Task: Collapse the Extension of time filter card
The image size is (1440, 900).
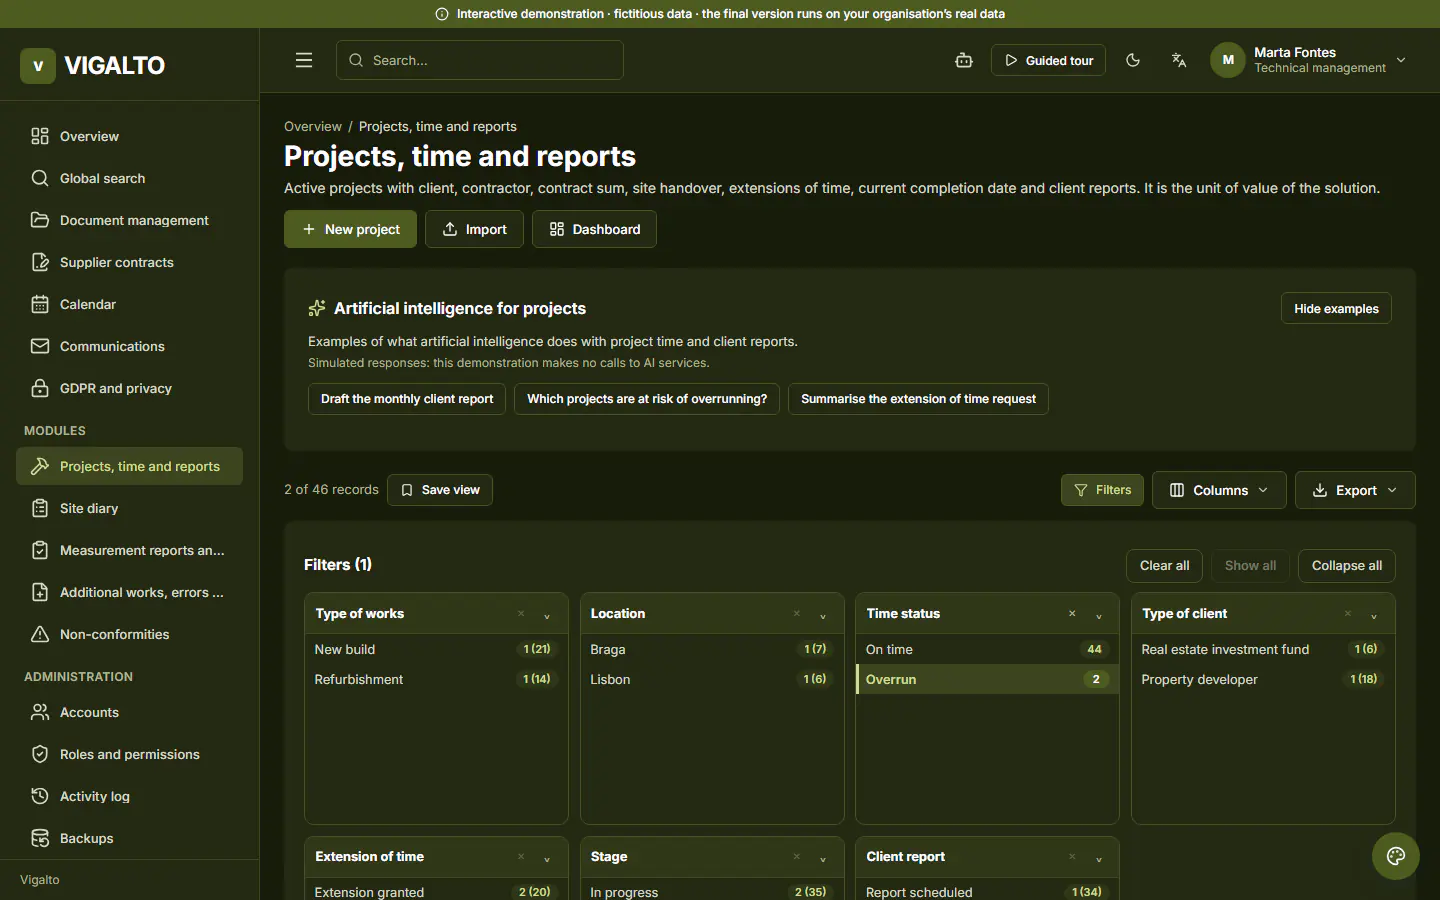Action: click(x=547, y=858)
